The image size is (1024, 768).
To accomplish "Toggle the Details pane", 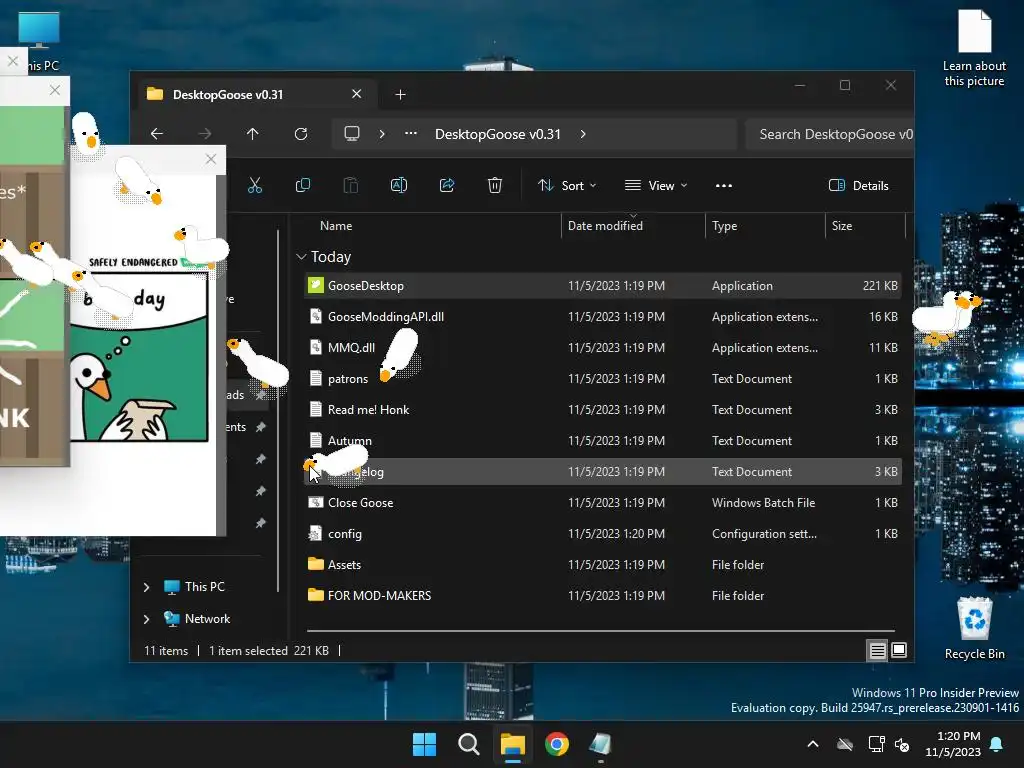I will point(859,185).
